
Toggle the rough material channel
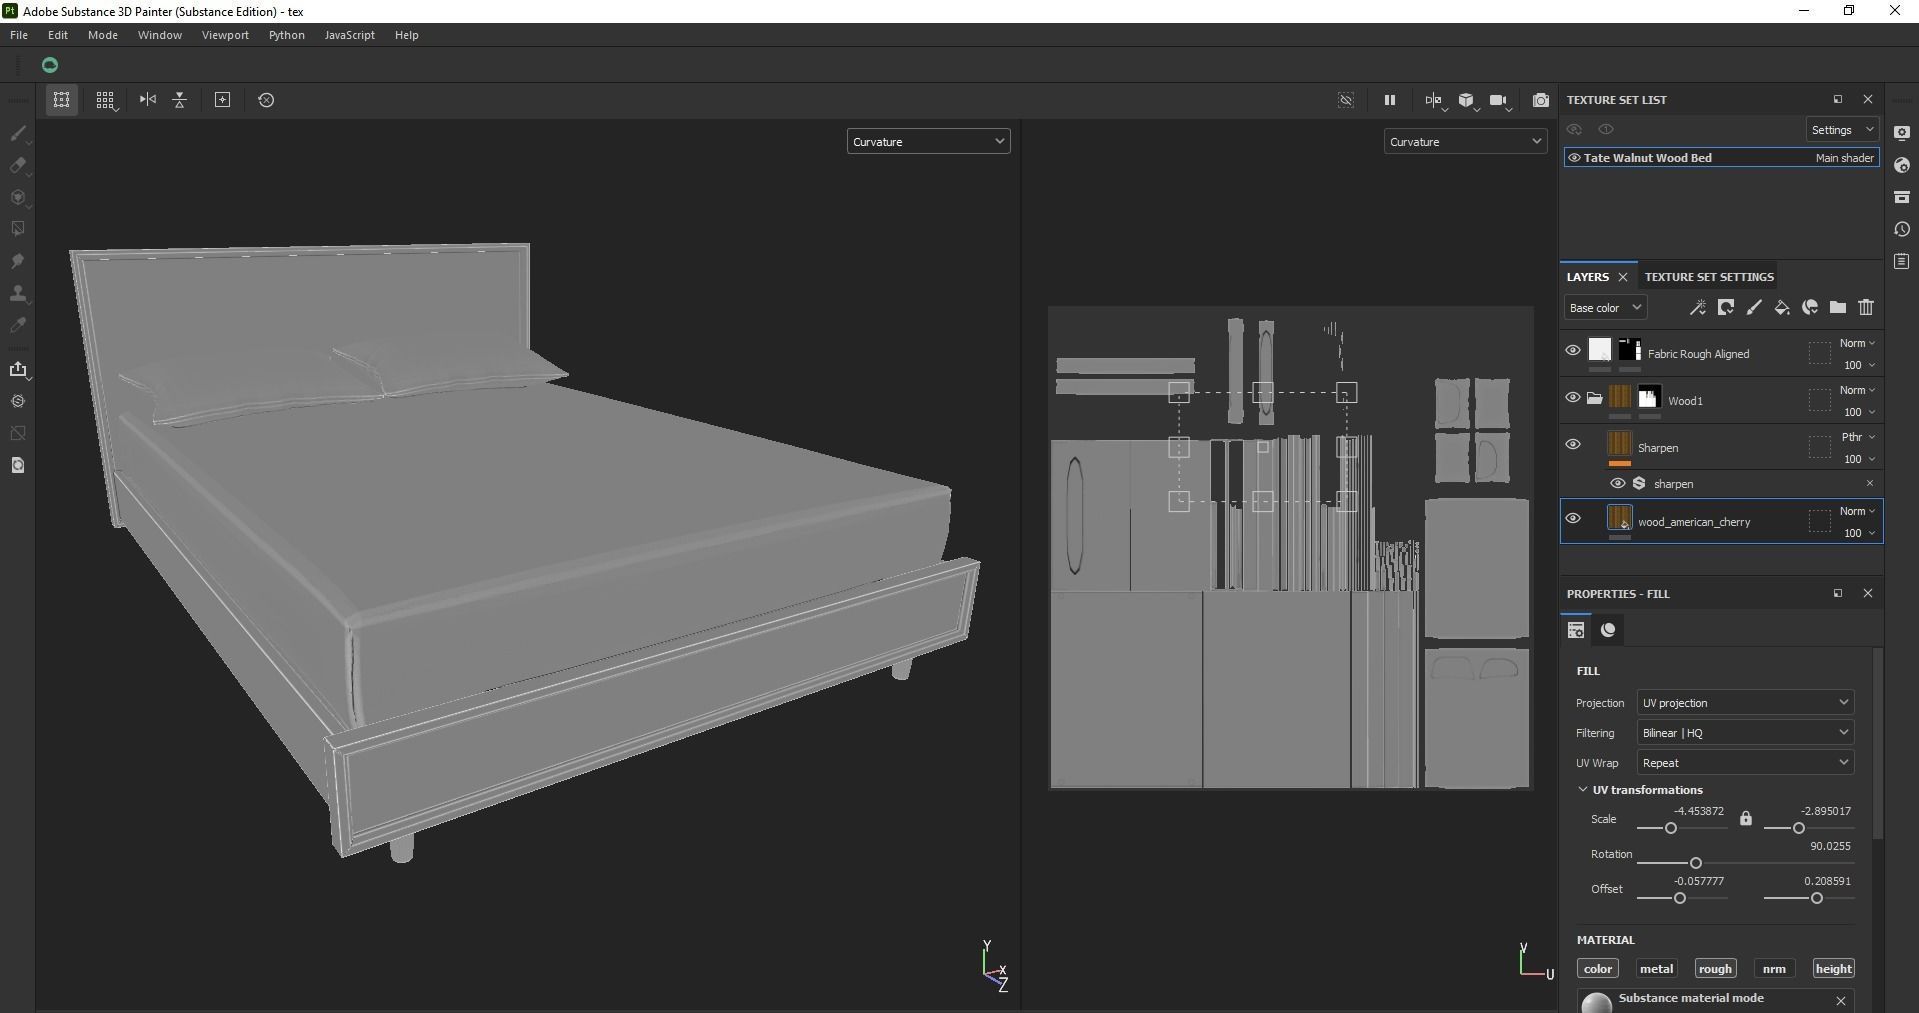1714,968
